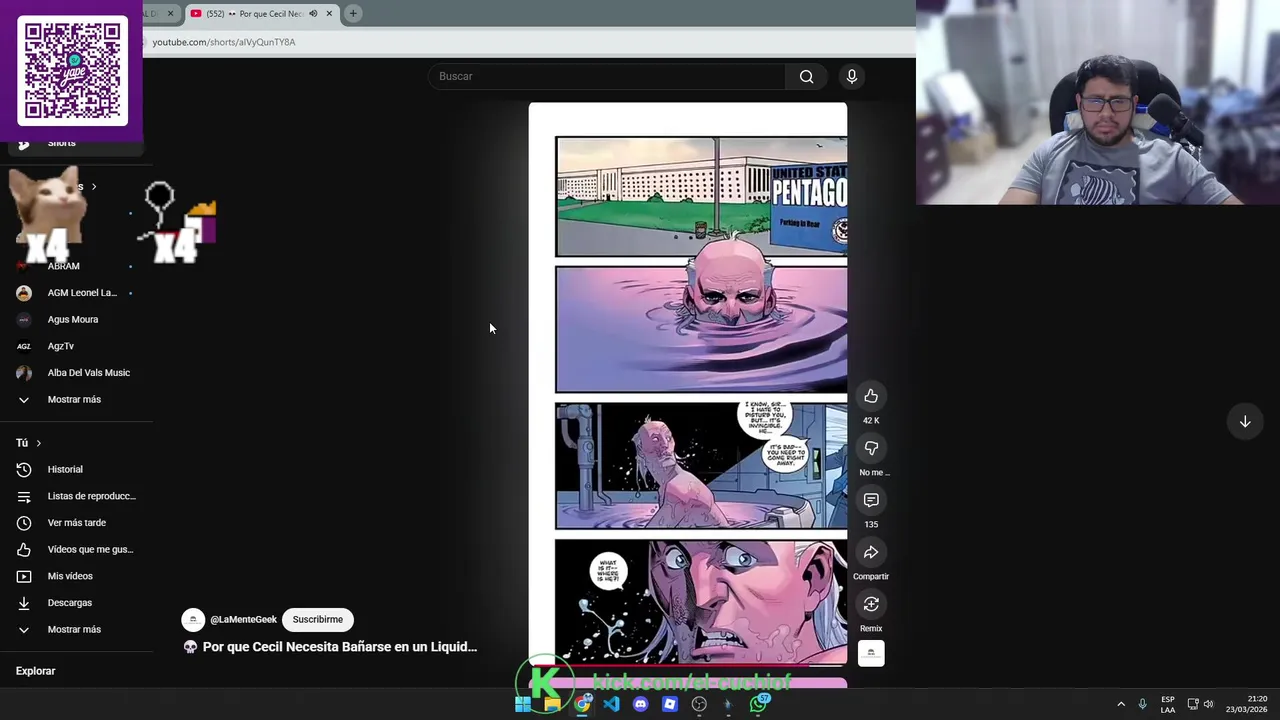Open the ABRAM channel subscription
Screen dimensions: 1280x720
(x=63, y=266)
